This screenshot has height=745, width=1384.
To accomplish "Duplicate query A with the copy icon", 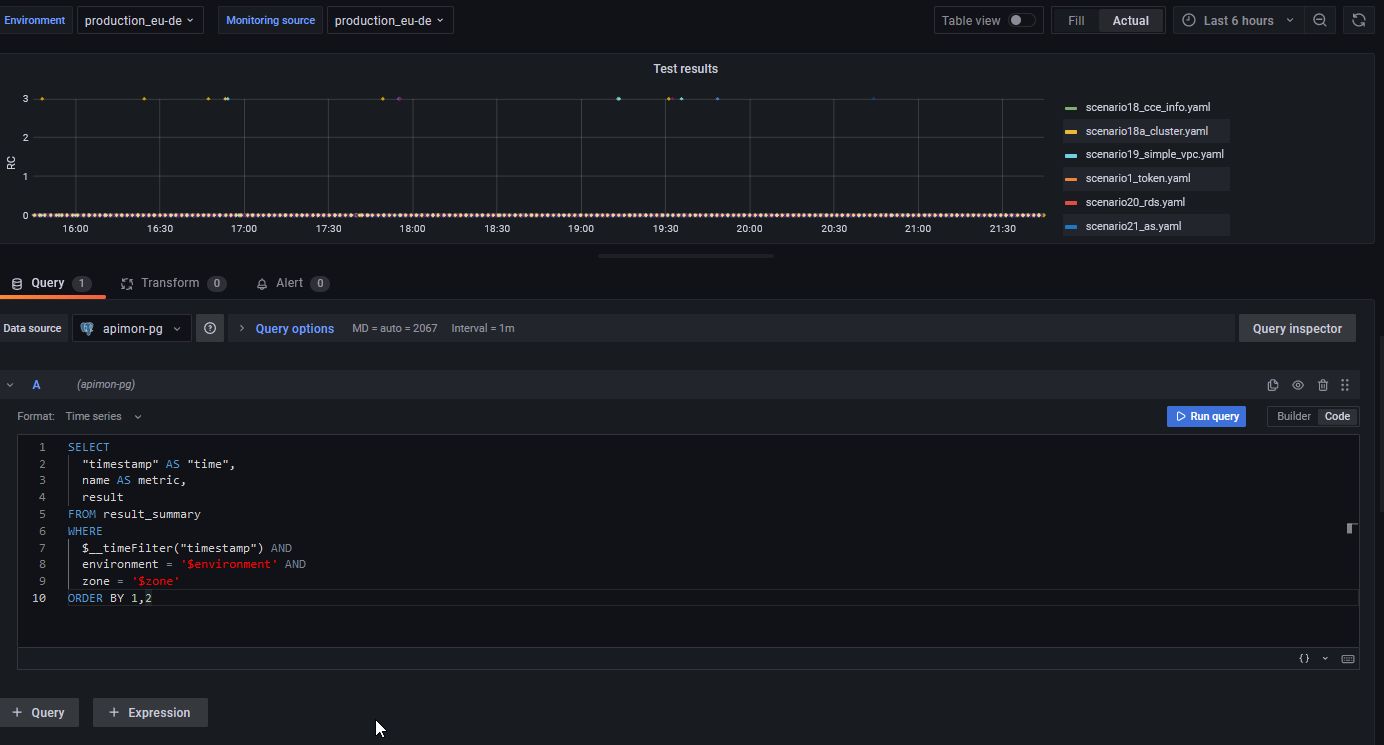I will 1273,385.
